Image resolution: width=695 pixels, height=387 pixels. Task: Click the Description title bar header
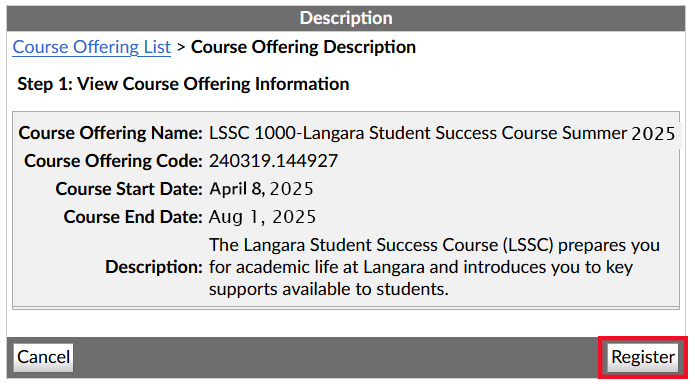pyautogui.click(x=346, y=18)
